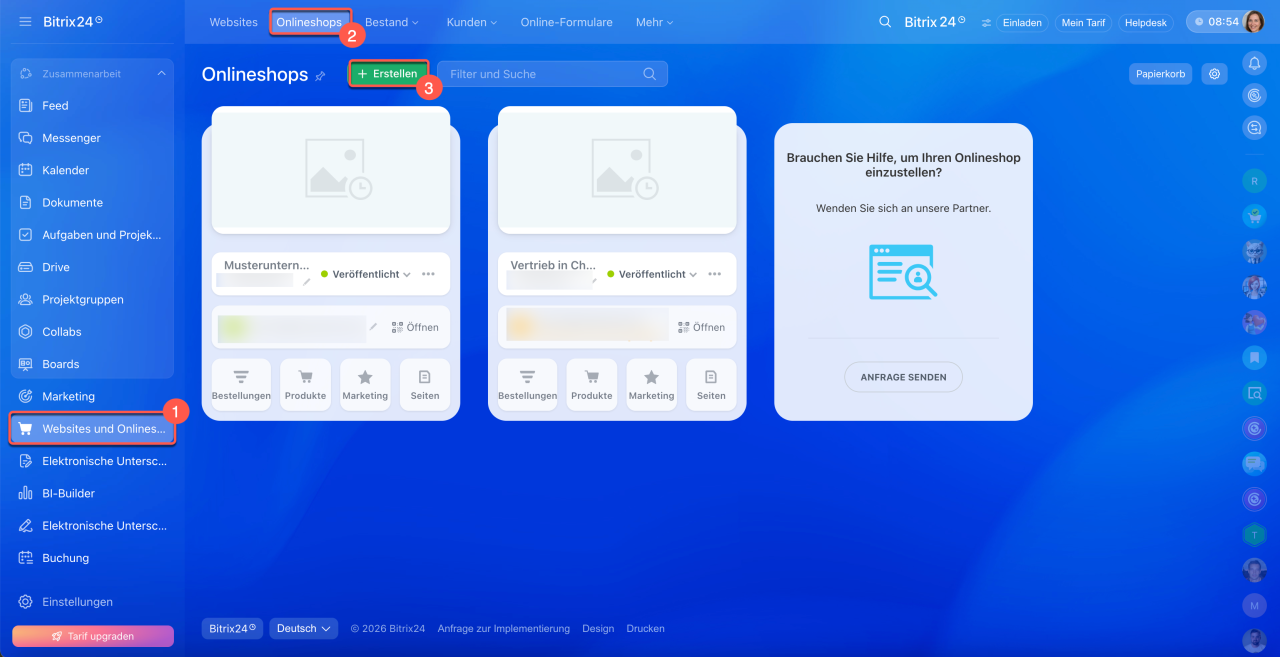Toggle the pin next to Onlineshops title
The width and height of the screenshot is (1280, 657).
[320, 76]
